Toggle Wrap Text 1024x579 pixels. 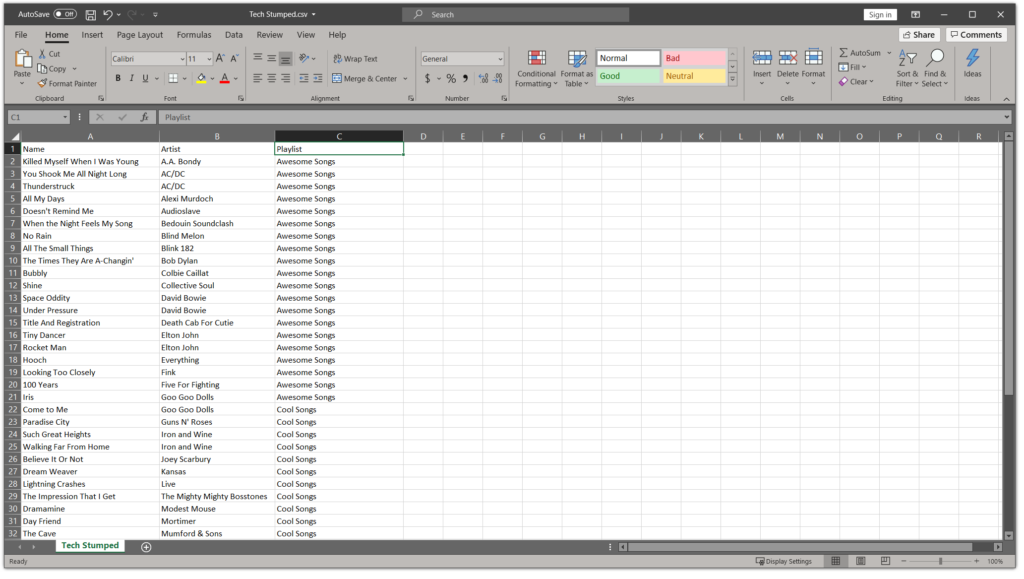pos(355,59)
